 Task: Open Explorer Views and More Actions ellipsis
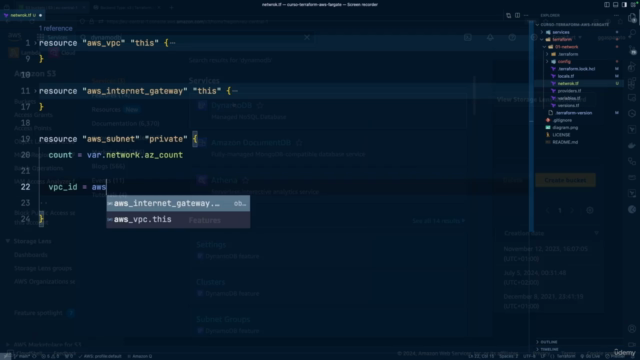click(x=616, y=15)
